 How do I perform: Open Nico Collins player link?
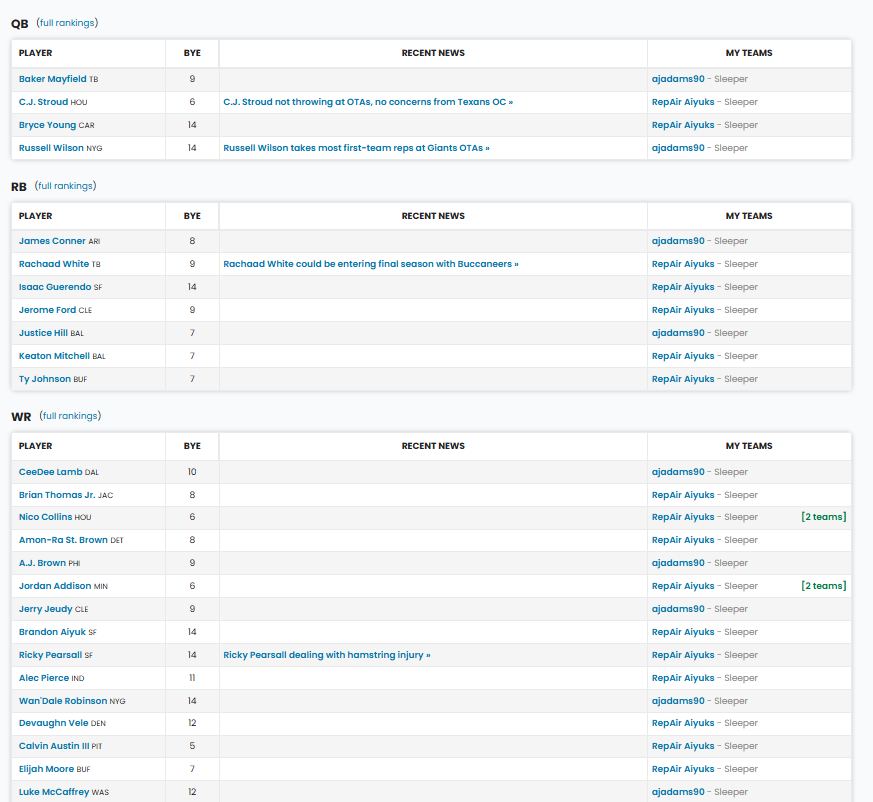point(46,517)
